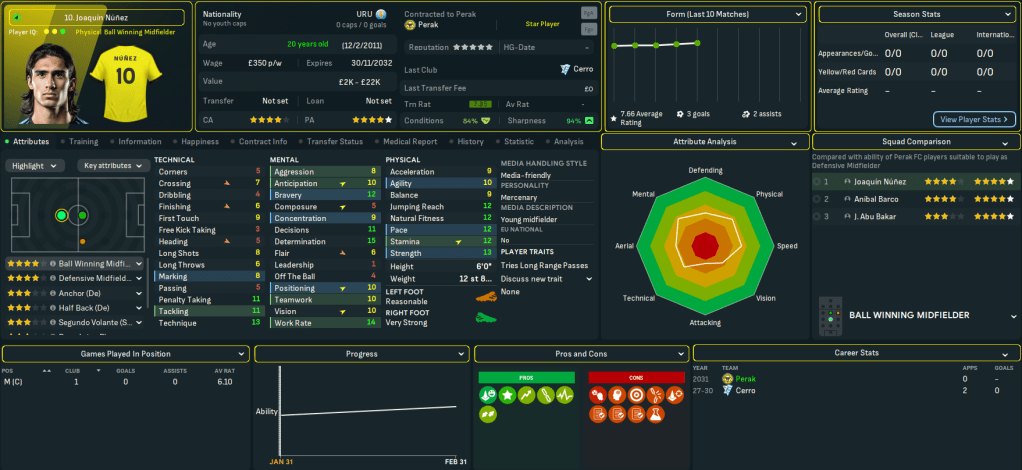Click the green conditions heart icon
Image resolution: width=1022 pixels, height=470 pixels.
[x=486, y=121]
